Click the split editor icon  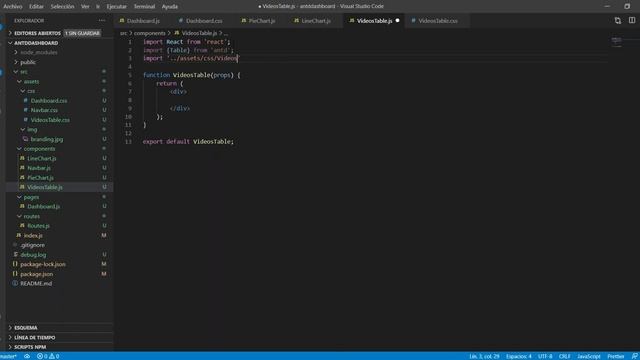632,20
